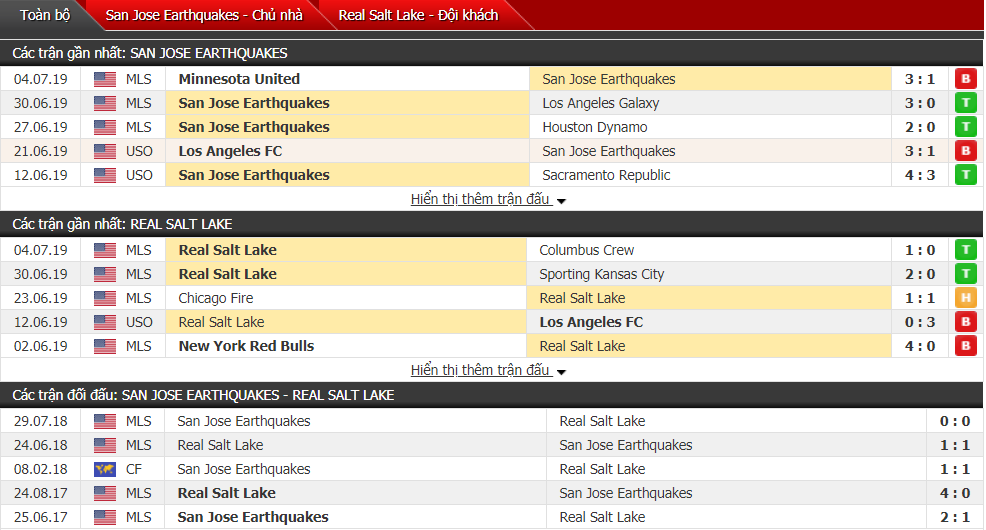Expand more Real Salt Lake matches
986x530 pixels.
(488, 370)
